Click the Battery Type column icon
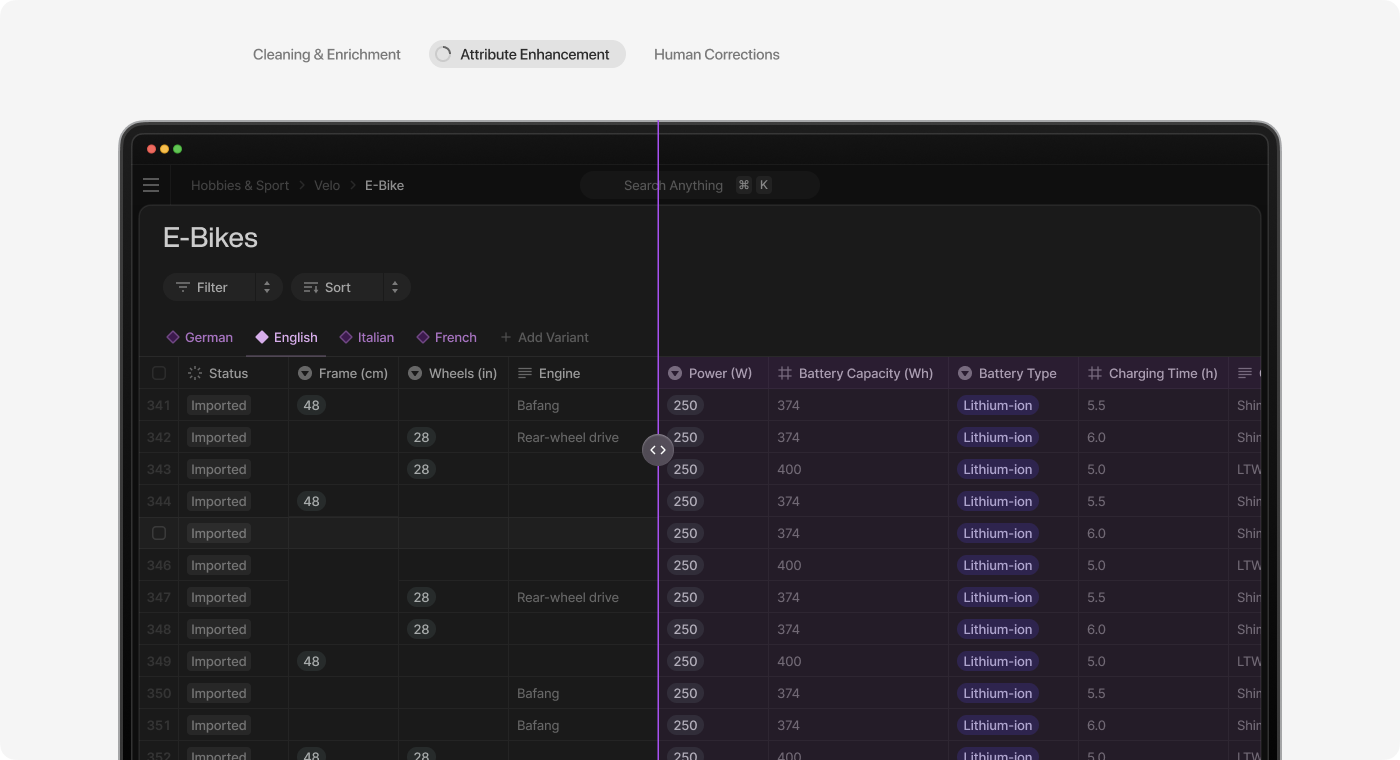The image size is (1400, 760). [965, 373]
